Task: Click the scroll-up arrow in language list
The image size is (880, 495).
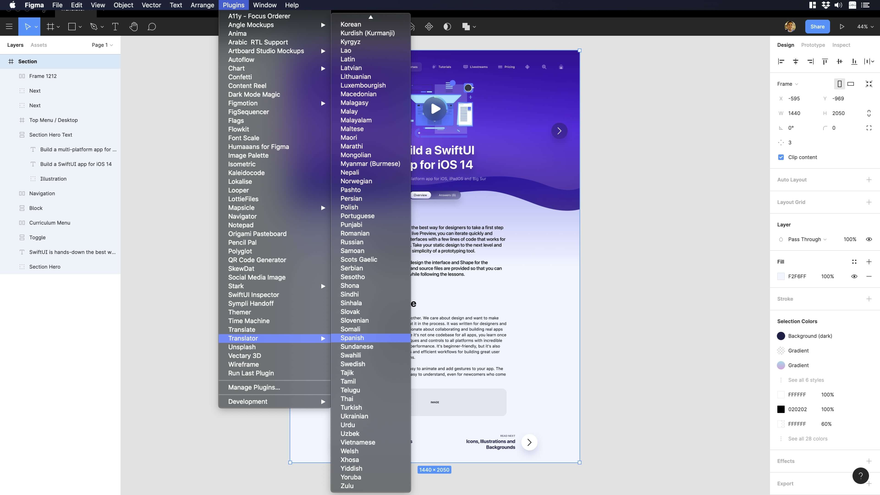Action: pos(370,17)
